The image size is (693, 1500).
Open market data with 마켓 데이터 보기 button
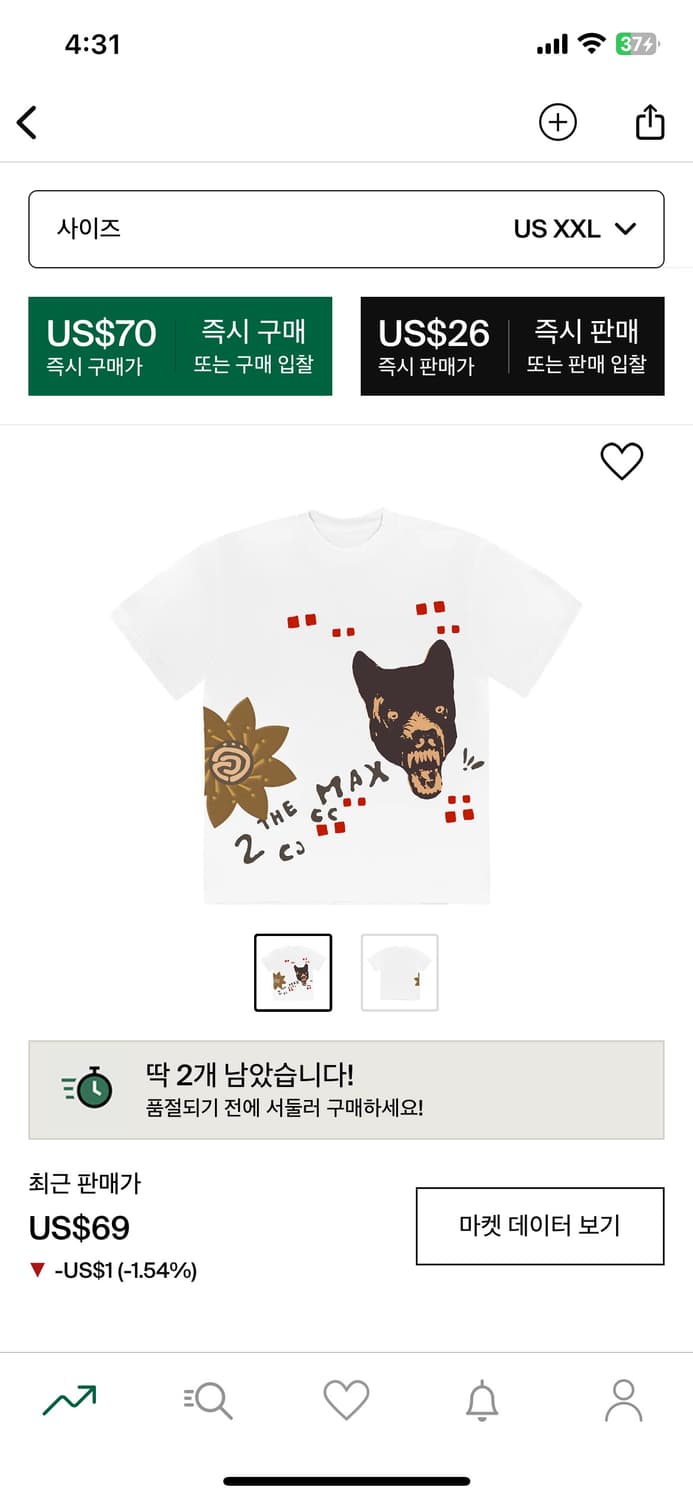click(x=540, y=1226)
